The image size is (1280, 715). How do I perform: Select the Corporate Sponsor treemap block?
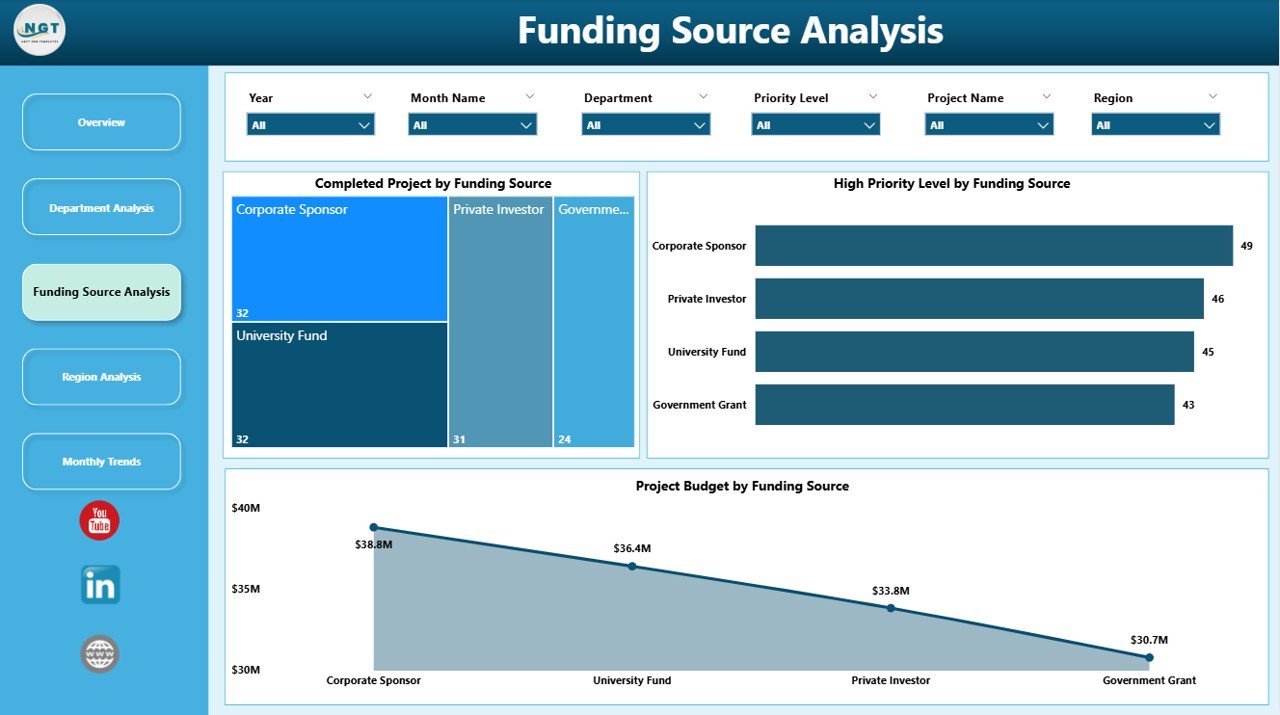click(338, 258)
